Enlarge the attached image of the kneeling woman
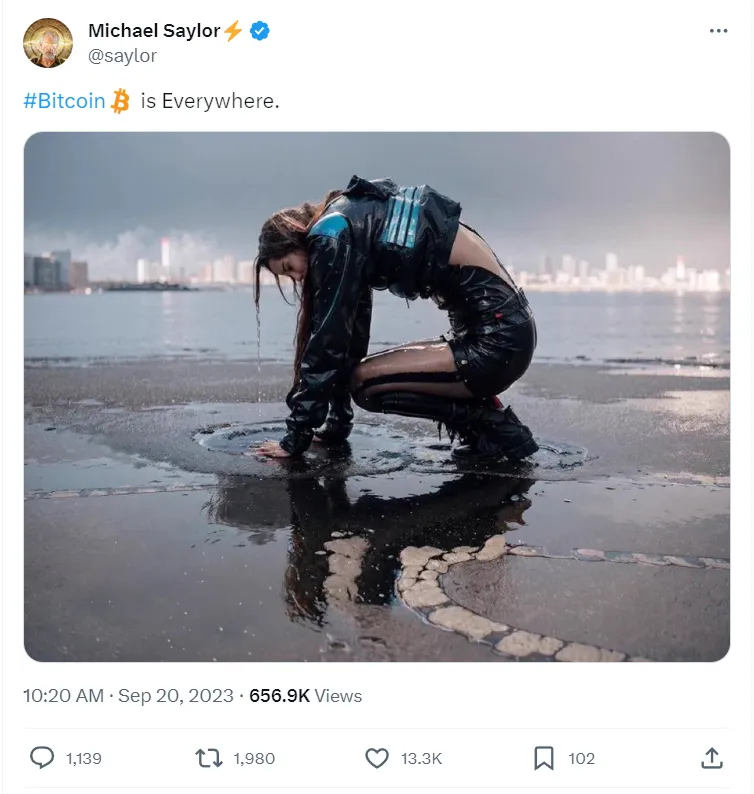This screenshot has width=754, height=794. (x=376, y=396)
